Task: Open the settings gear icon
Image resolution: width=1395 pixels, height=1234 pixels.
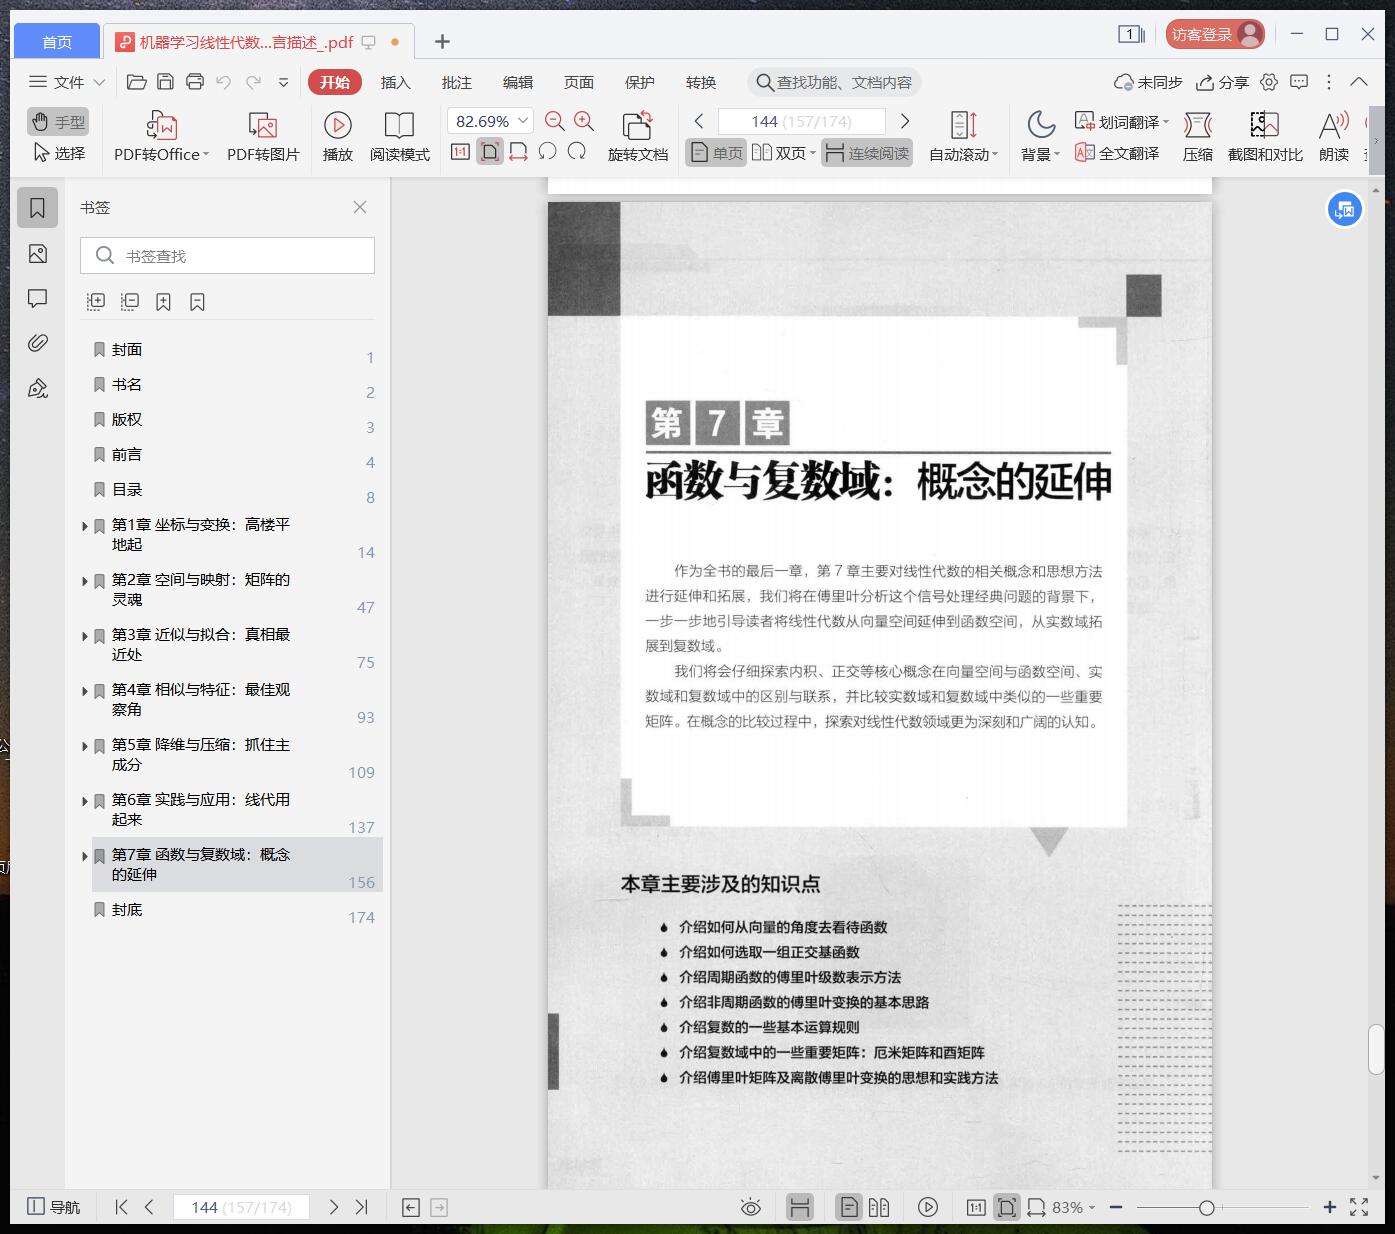Action: click(1269, 82)
